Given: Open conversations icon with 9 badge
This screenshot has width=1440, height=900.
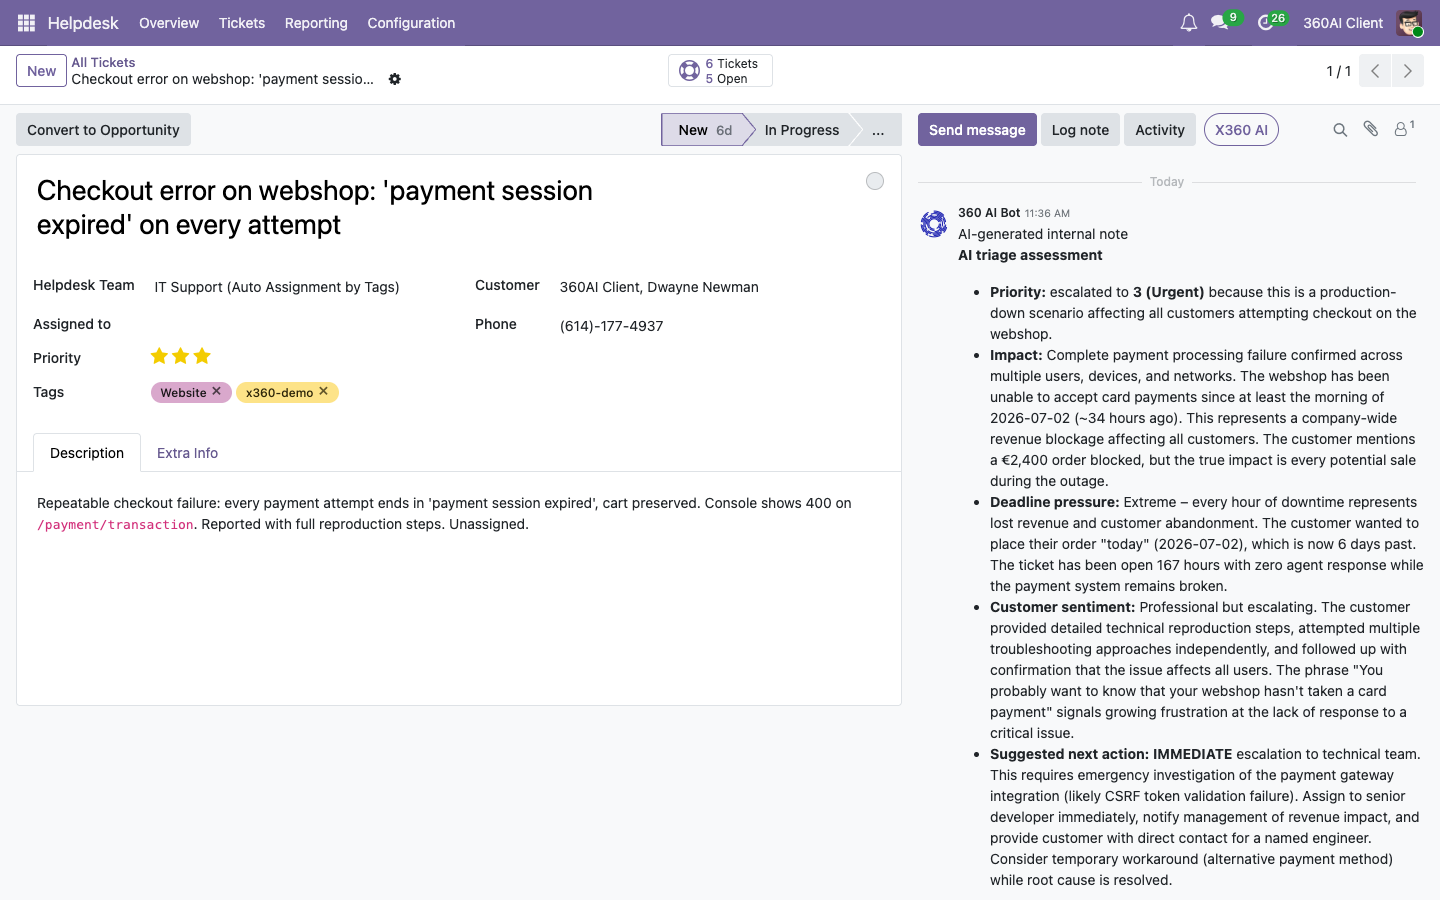Looking at the screenshot, I should click(x=1220, y=23).
